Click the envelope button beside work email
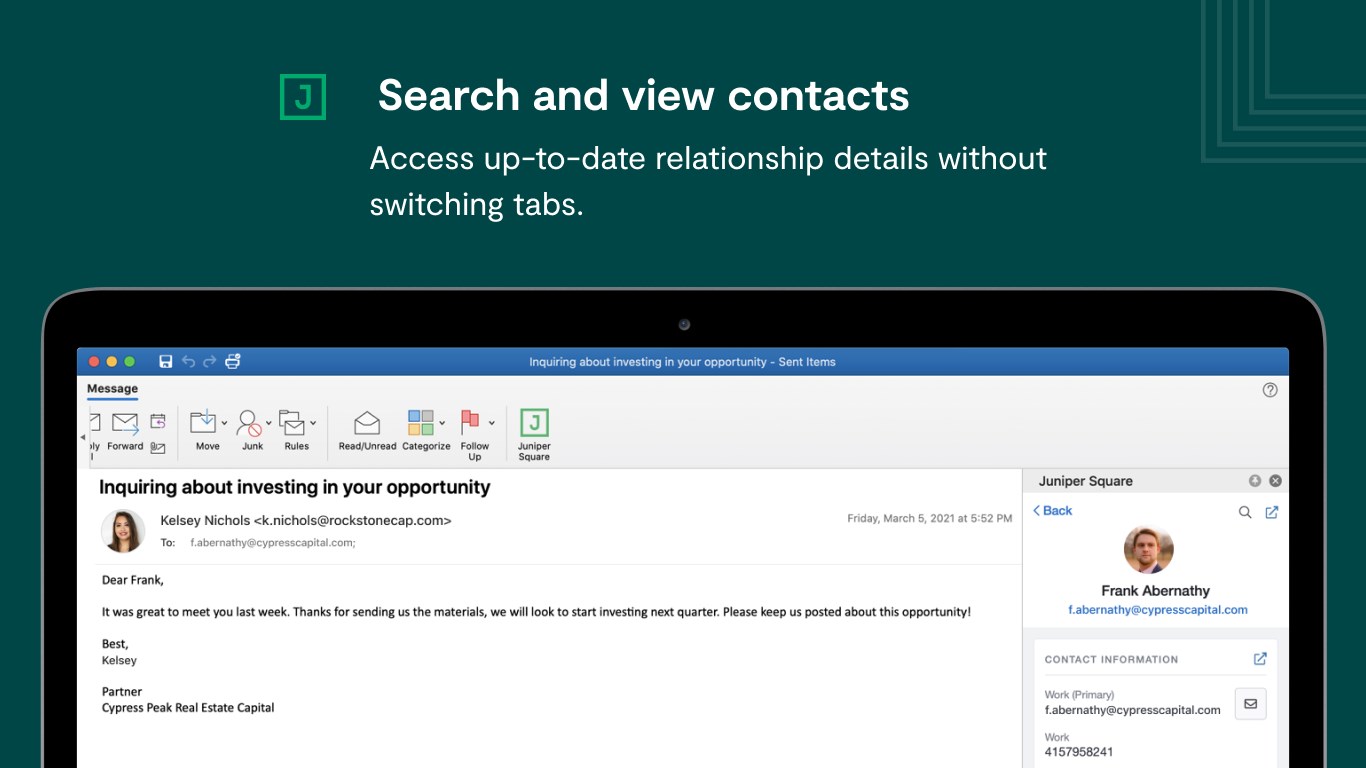The image size is (1366, 768). [x=1251, y=704]
